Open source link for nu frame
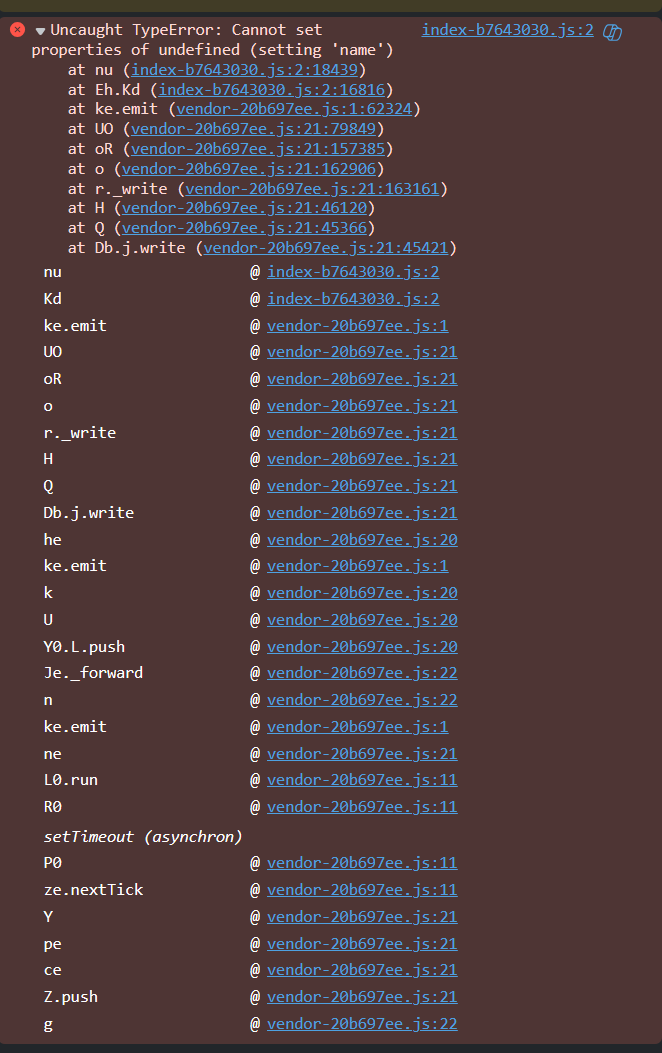 [x=353, y=272]
